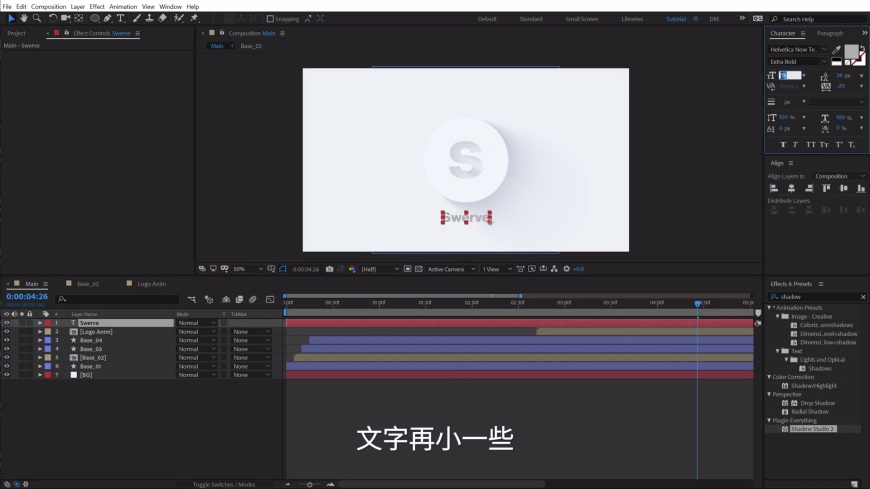
Task: Open the Graph Editor in timeline
Action: [x=270, y=299]
